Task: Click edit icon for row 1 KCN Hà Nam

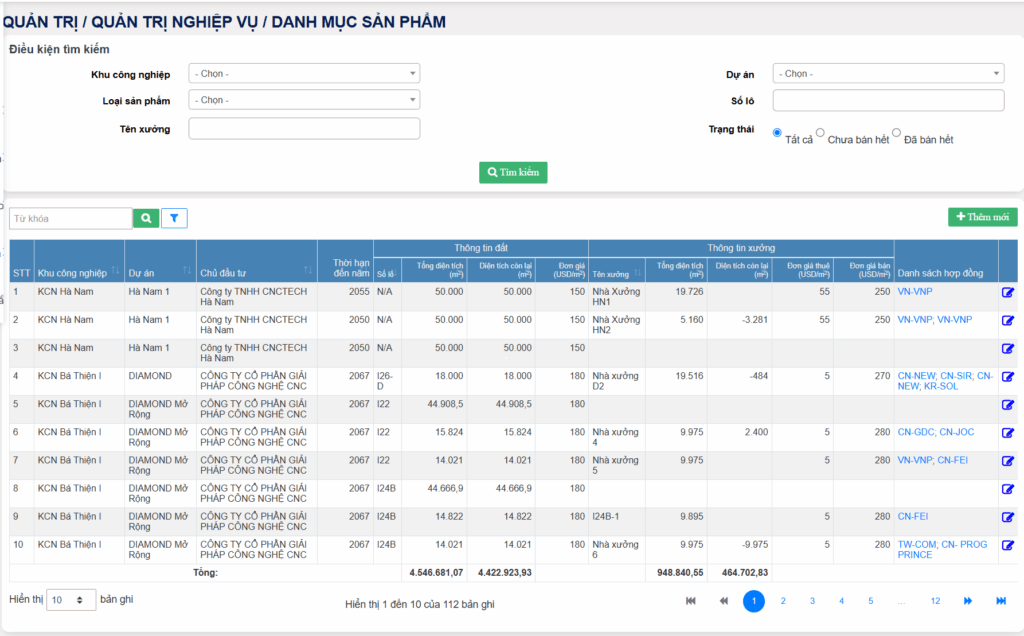Action: tap(1007, 293)
